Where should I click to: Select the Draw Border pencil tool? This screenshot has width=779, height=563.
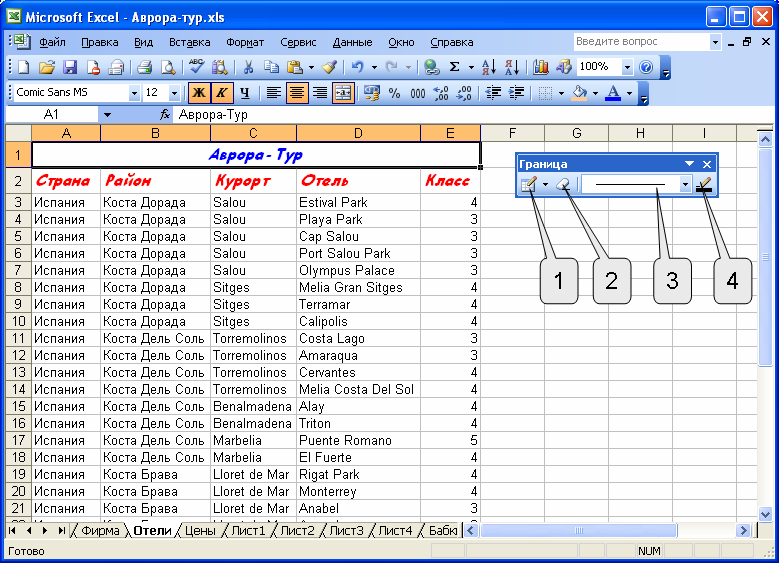point(528,185)
